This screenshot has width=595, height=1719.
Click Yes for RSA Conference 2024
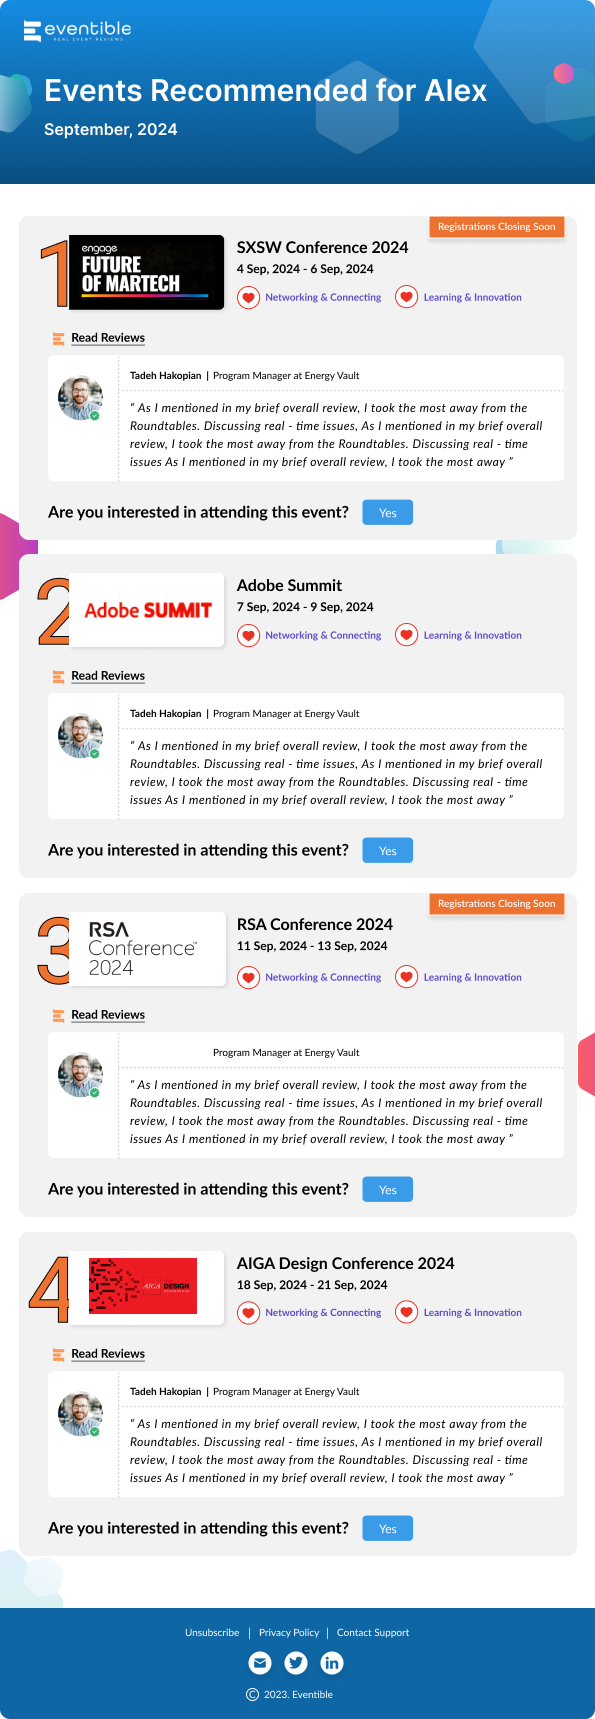coord(388,1190)
